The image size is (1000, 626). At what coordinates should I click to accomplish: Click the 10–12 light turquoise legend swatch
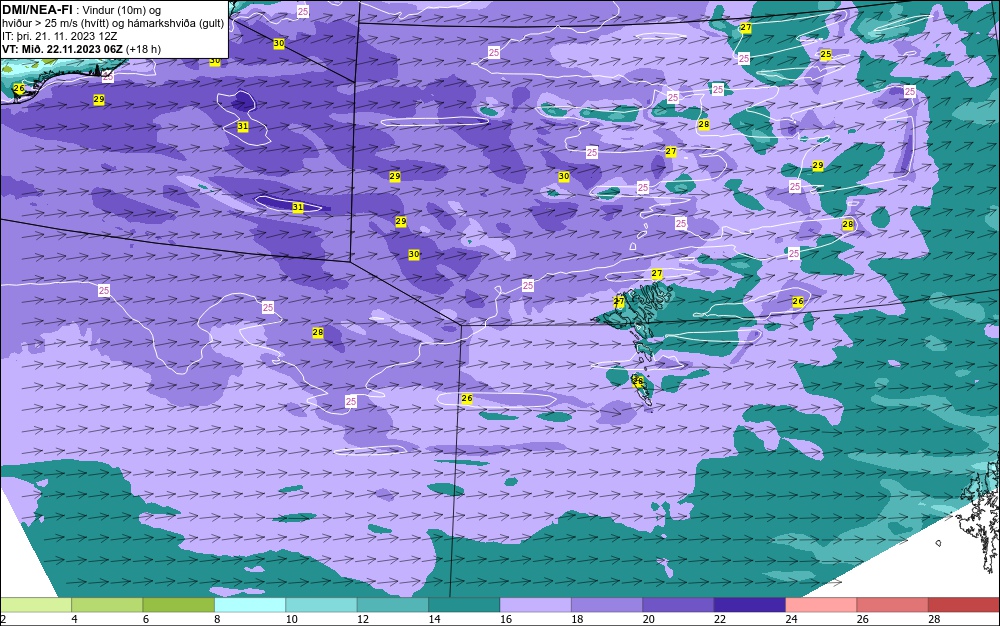[x=321, y=605]
